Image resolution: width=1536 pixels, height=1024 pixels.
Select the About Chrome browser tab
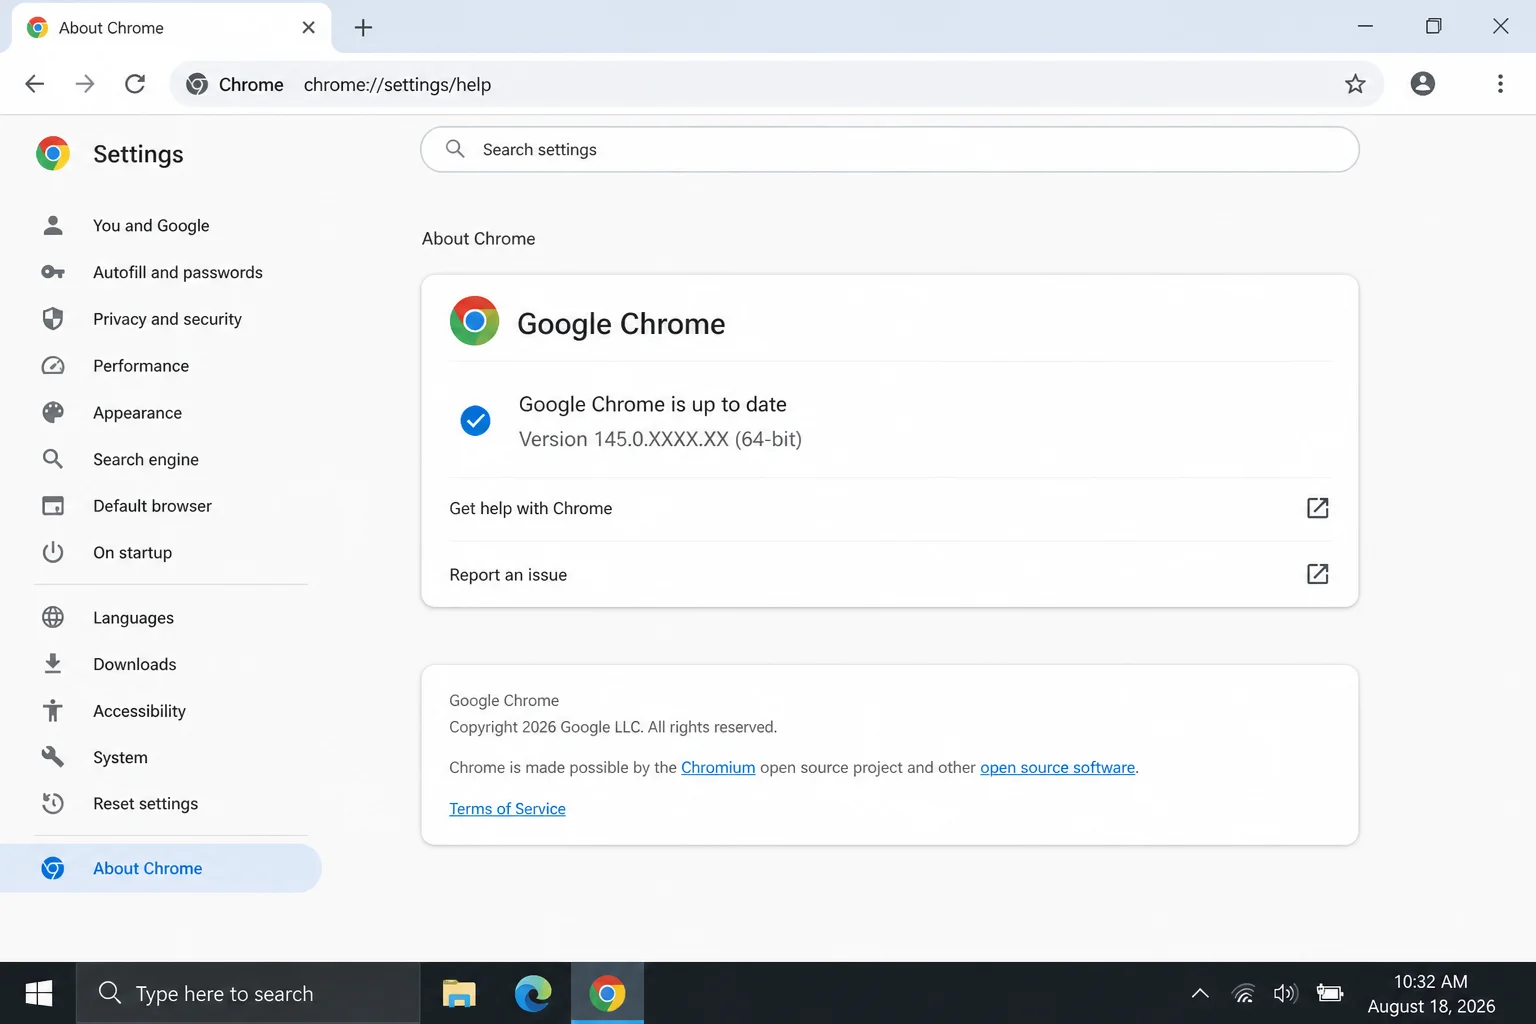[x=171, y=28]
